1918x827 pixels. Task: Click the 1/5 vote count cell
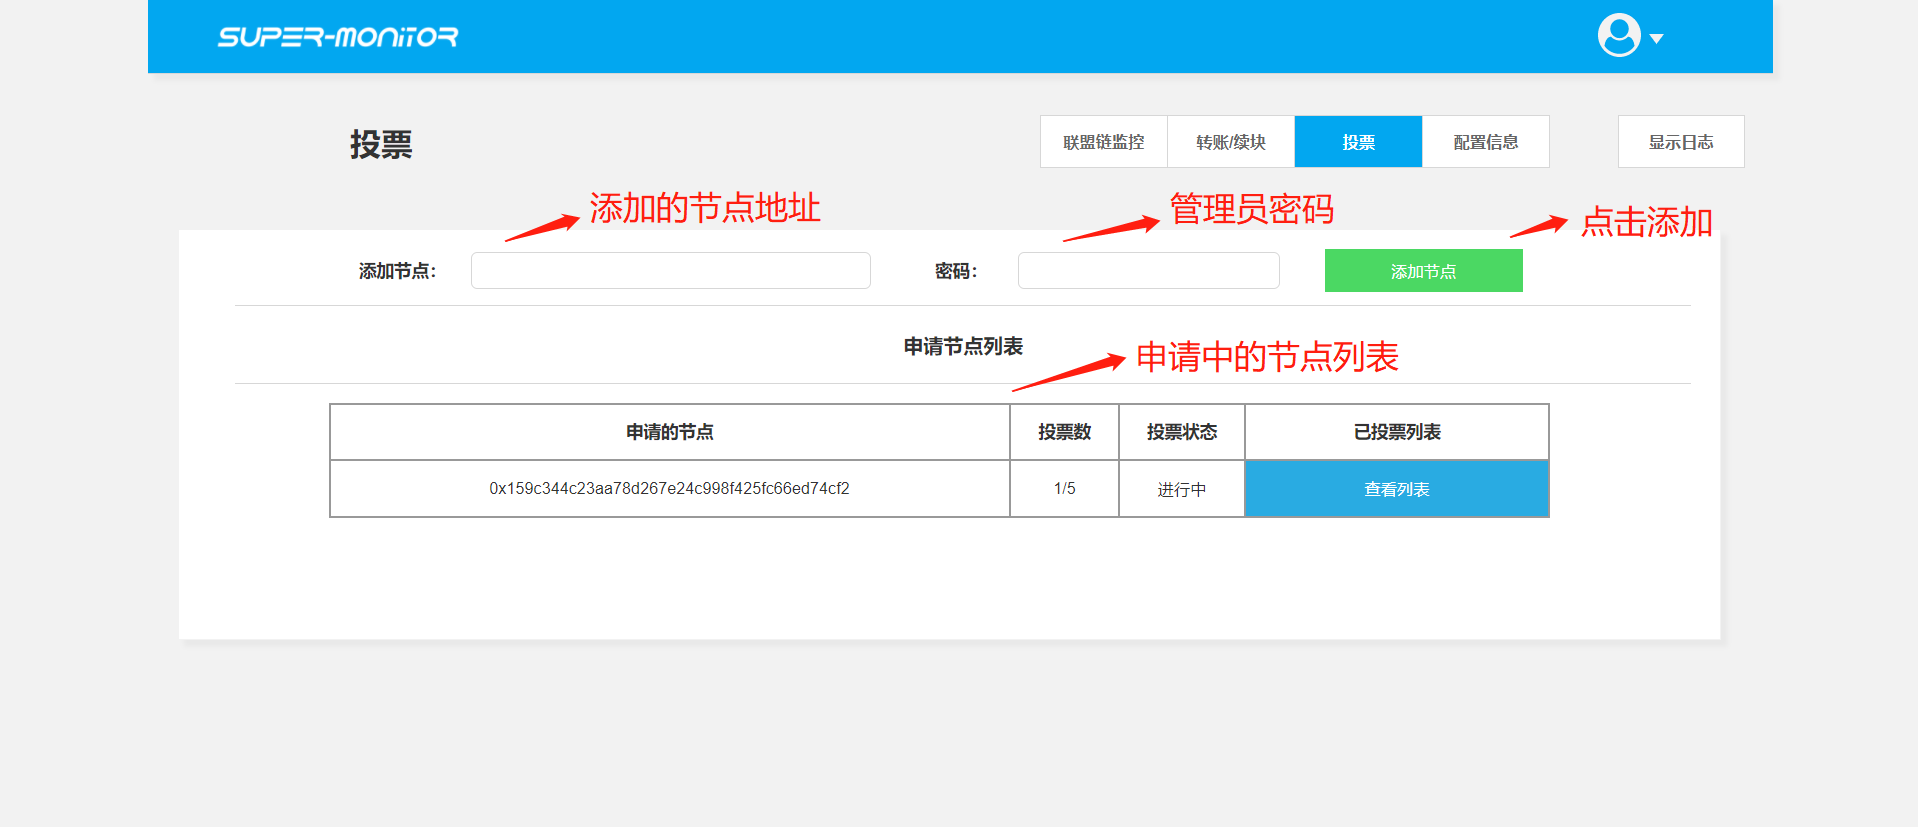point(1064,489)
